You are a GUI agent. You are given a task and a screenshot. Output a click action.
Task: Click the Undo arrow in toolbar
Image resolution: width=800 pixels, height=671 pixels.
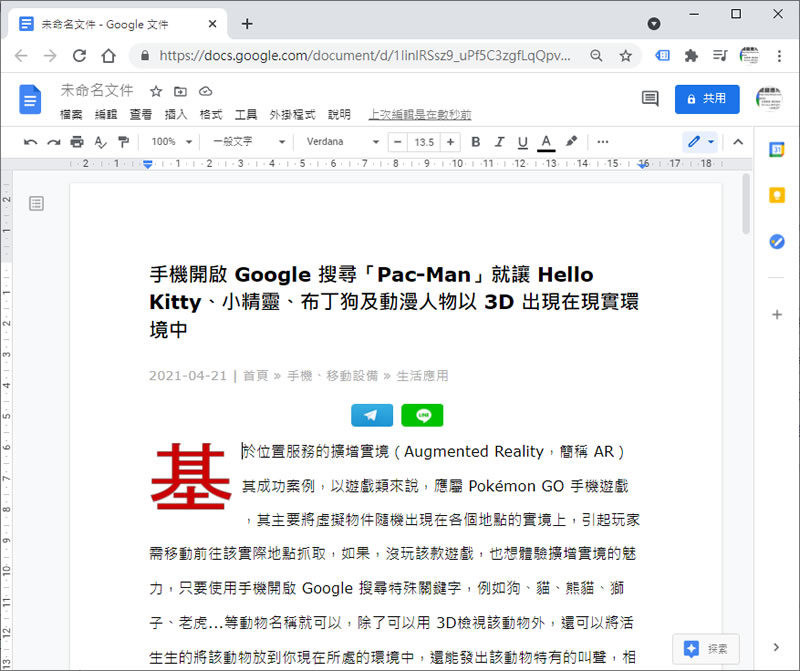pyautogui.click(x=30, y=142)
